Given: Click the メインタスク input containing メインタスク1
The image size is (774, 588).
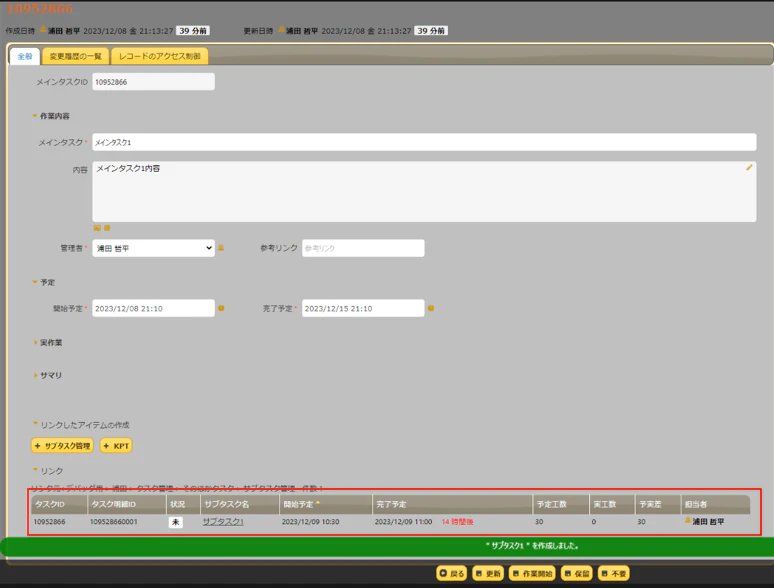Looking at the screenshot, I should click(x=424, y=142).
